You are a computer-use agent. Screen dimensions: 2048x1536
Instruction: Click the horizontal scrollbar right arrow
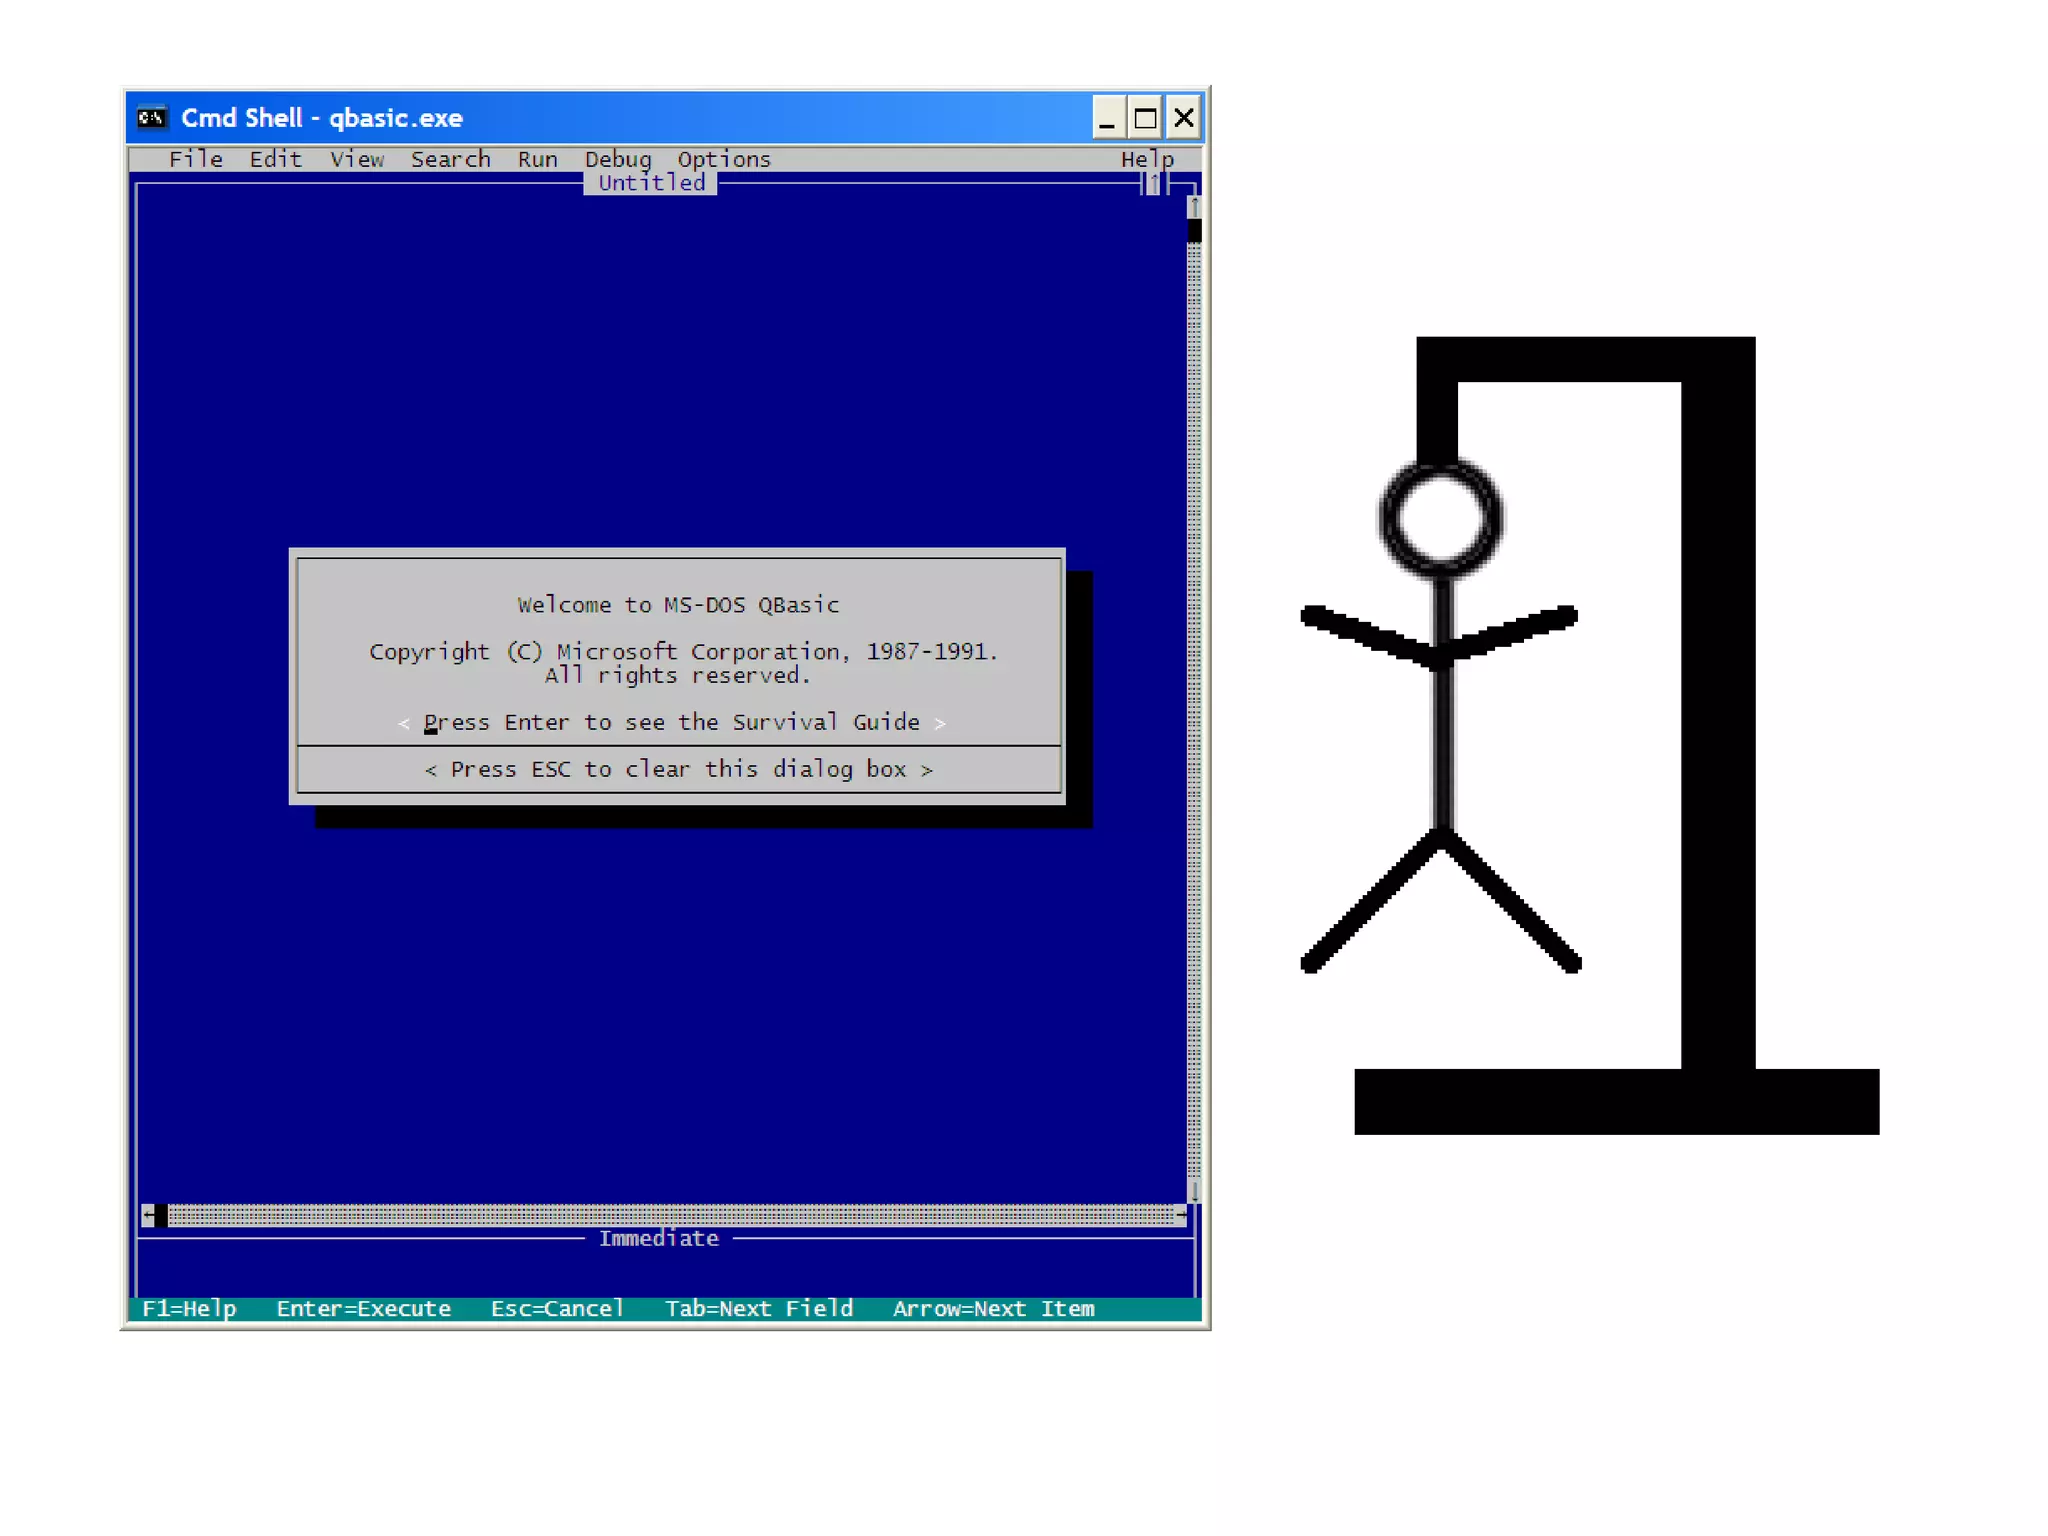point(1181,1215)
